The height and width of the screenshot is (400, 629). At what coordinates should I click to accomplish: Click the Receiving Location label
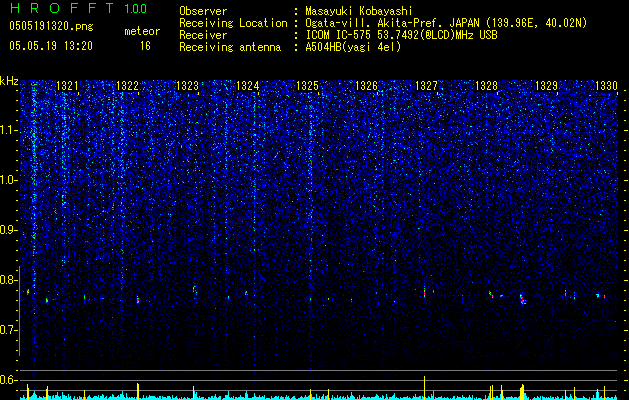(233, 23)
